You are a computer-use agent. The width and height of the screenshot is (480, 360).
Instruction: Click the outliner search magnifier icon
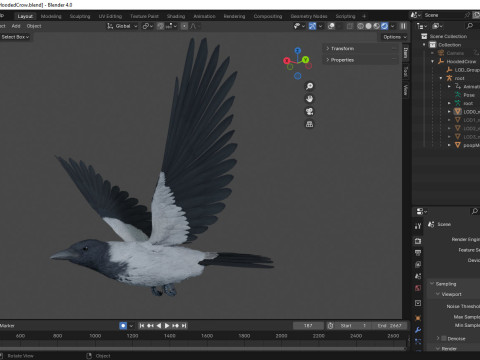pos(470,26)
